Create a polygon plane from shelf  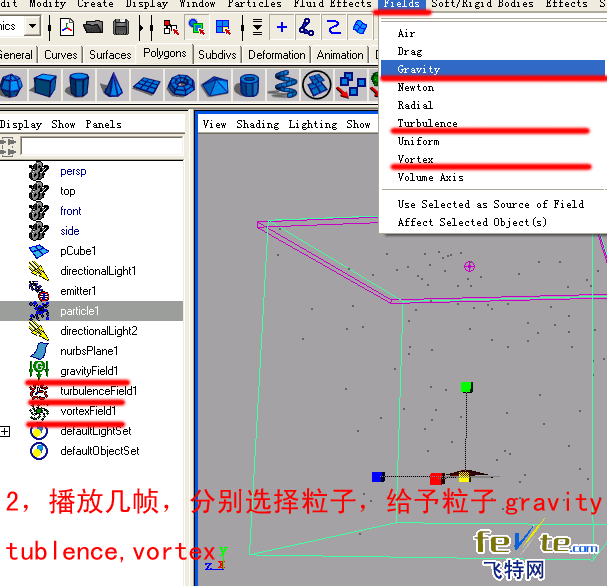coord(146,85)
